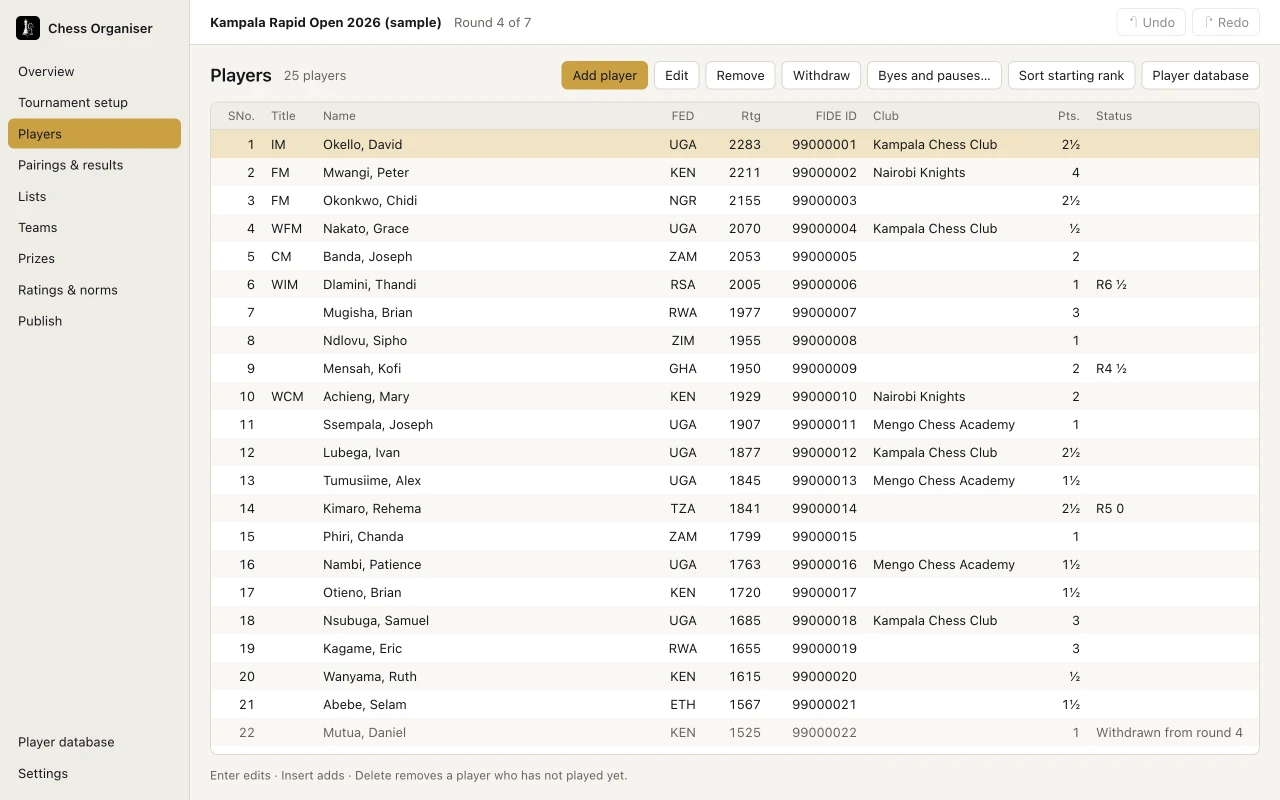Click the Add player button
1280x800 pixels.
pyautogui.click(x=604, y=75)
